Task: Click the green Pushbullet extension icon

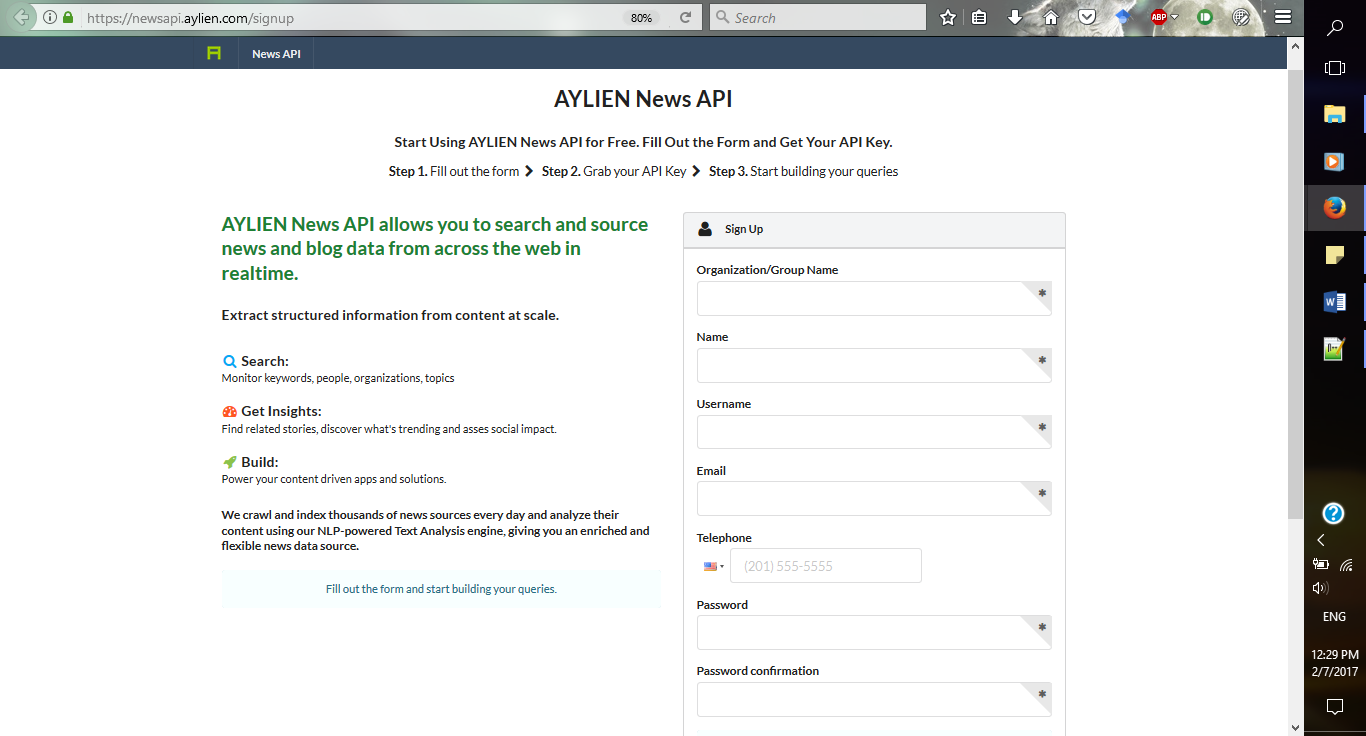Action: pyautogui.click(x=1205, y=17)
